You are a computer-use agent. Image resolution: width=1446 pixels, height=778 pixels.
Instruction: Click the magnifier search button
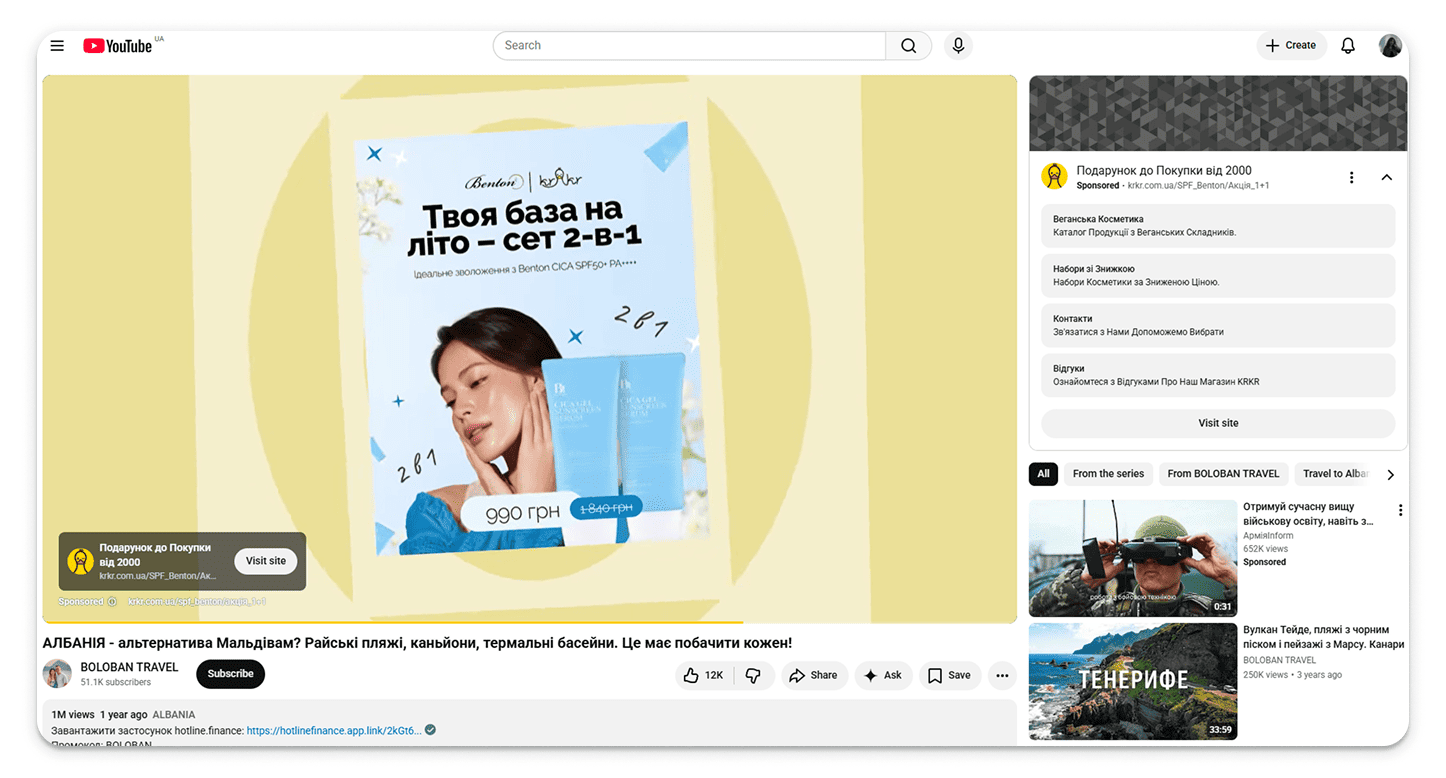click(x=908, y=46)
